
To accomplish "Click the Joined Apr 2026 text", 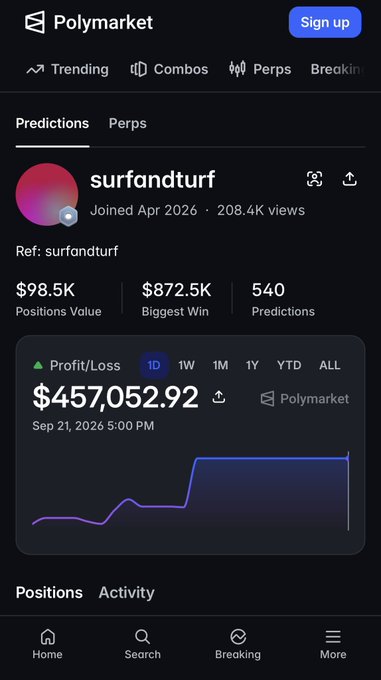I will pyautogui.click(x=143, y=210).
